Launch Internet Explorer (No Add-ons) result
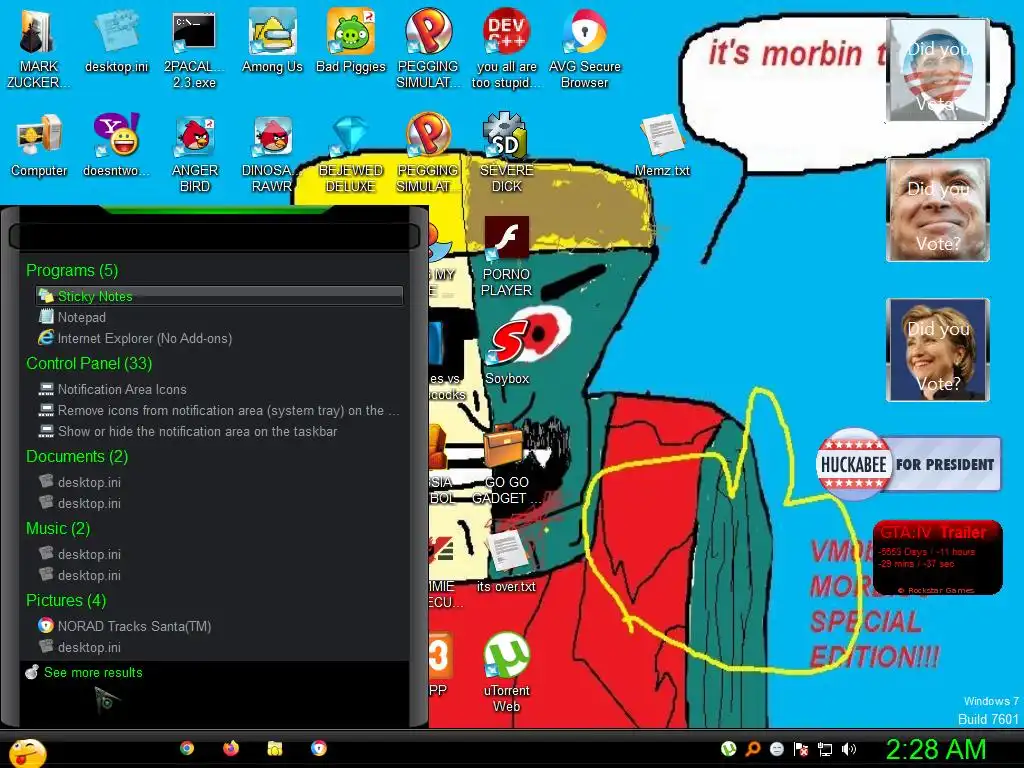This screenshot has width=1024, height=768. 219,338
